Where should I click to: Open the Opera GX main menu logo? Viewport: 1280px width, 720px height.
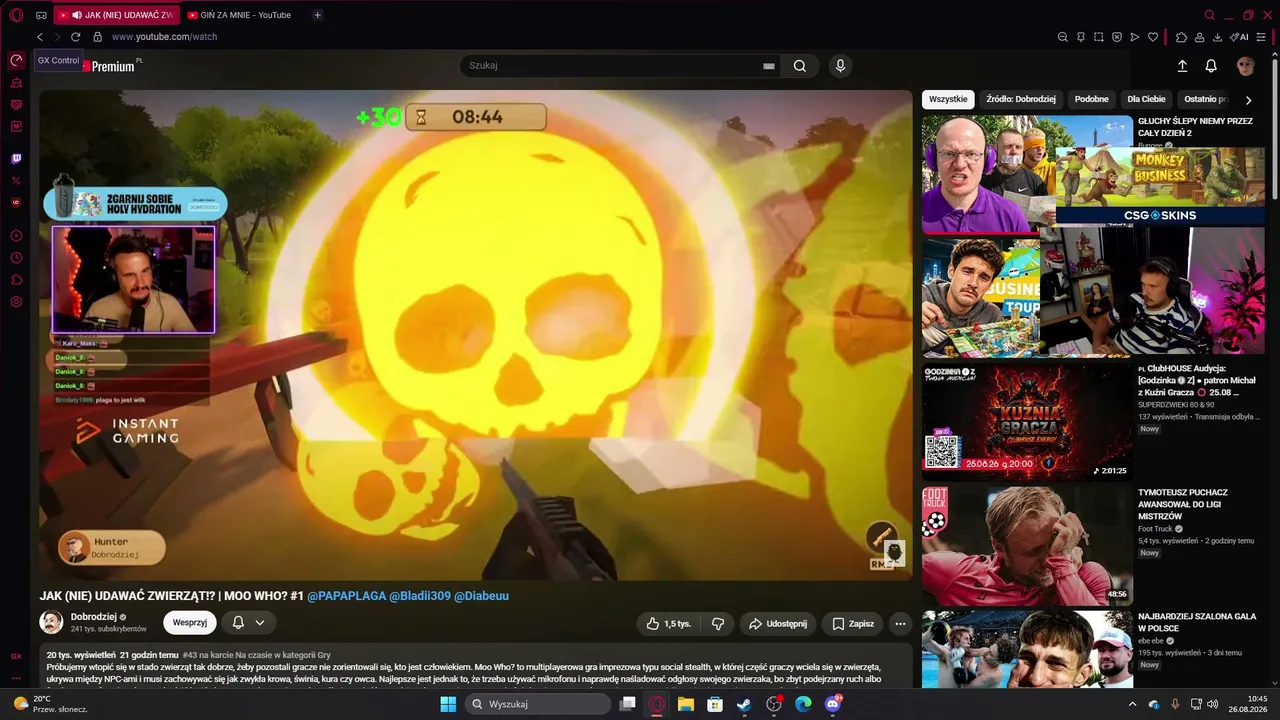[x=16, y=15]
